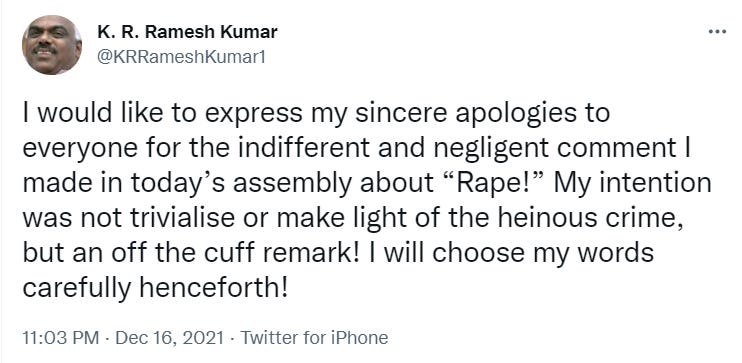The image size is (742, 363).
Task: Open the Twitter for iPhone source link
Action: (314, 338)
